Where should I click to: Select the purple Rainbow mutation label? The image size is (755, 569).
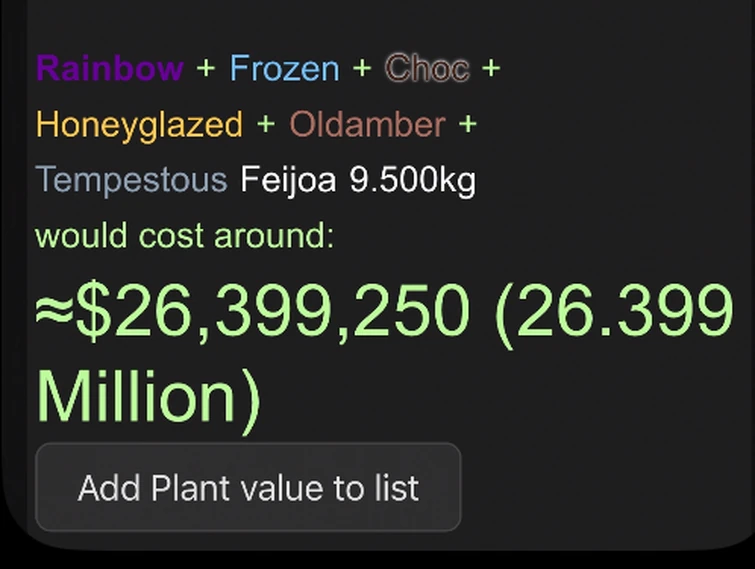pyautogui.click(x=110, y=69)
